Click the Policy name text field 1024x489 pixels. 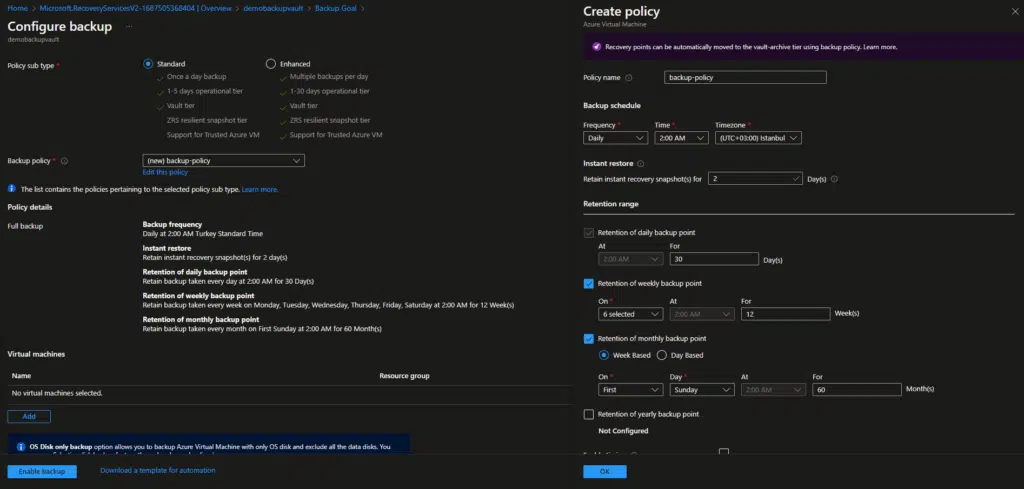coord(745,78)
